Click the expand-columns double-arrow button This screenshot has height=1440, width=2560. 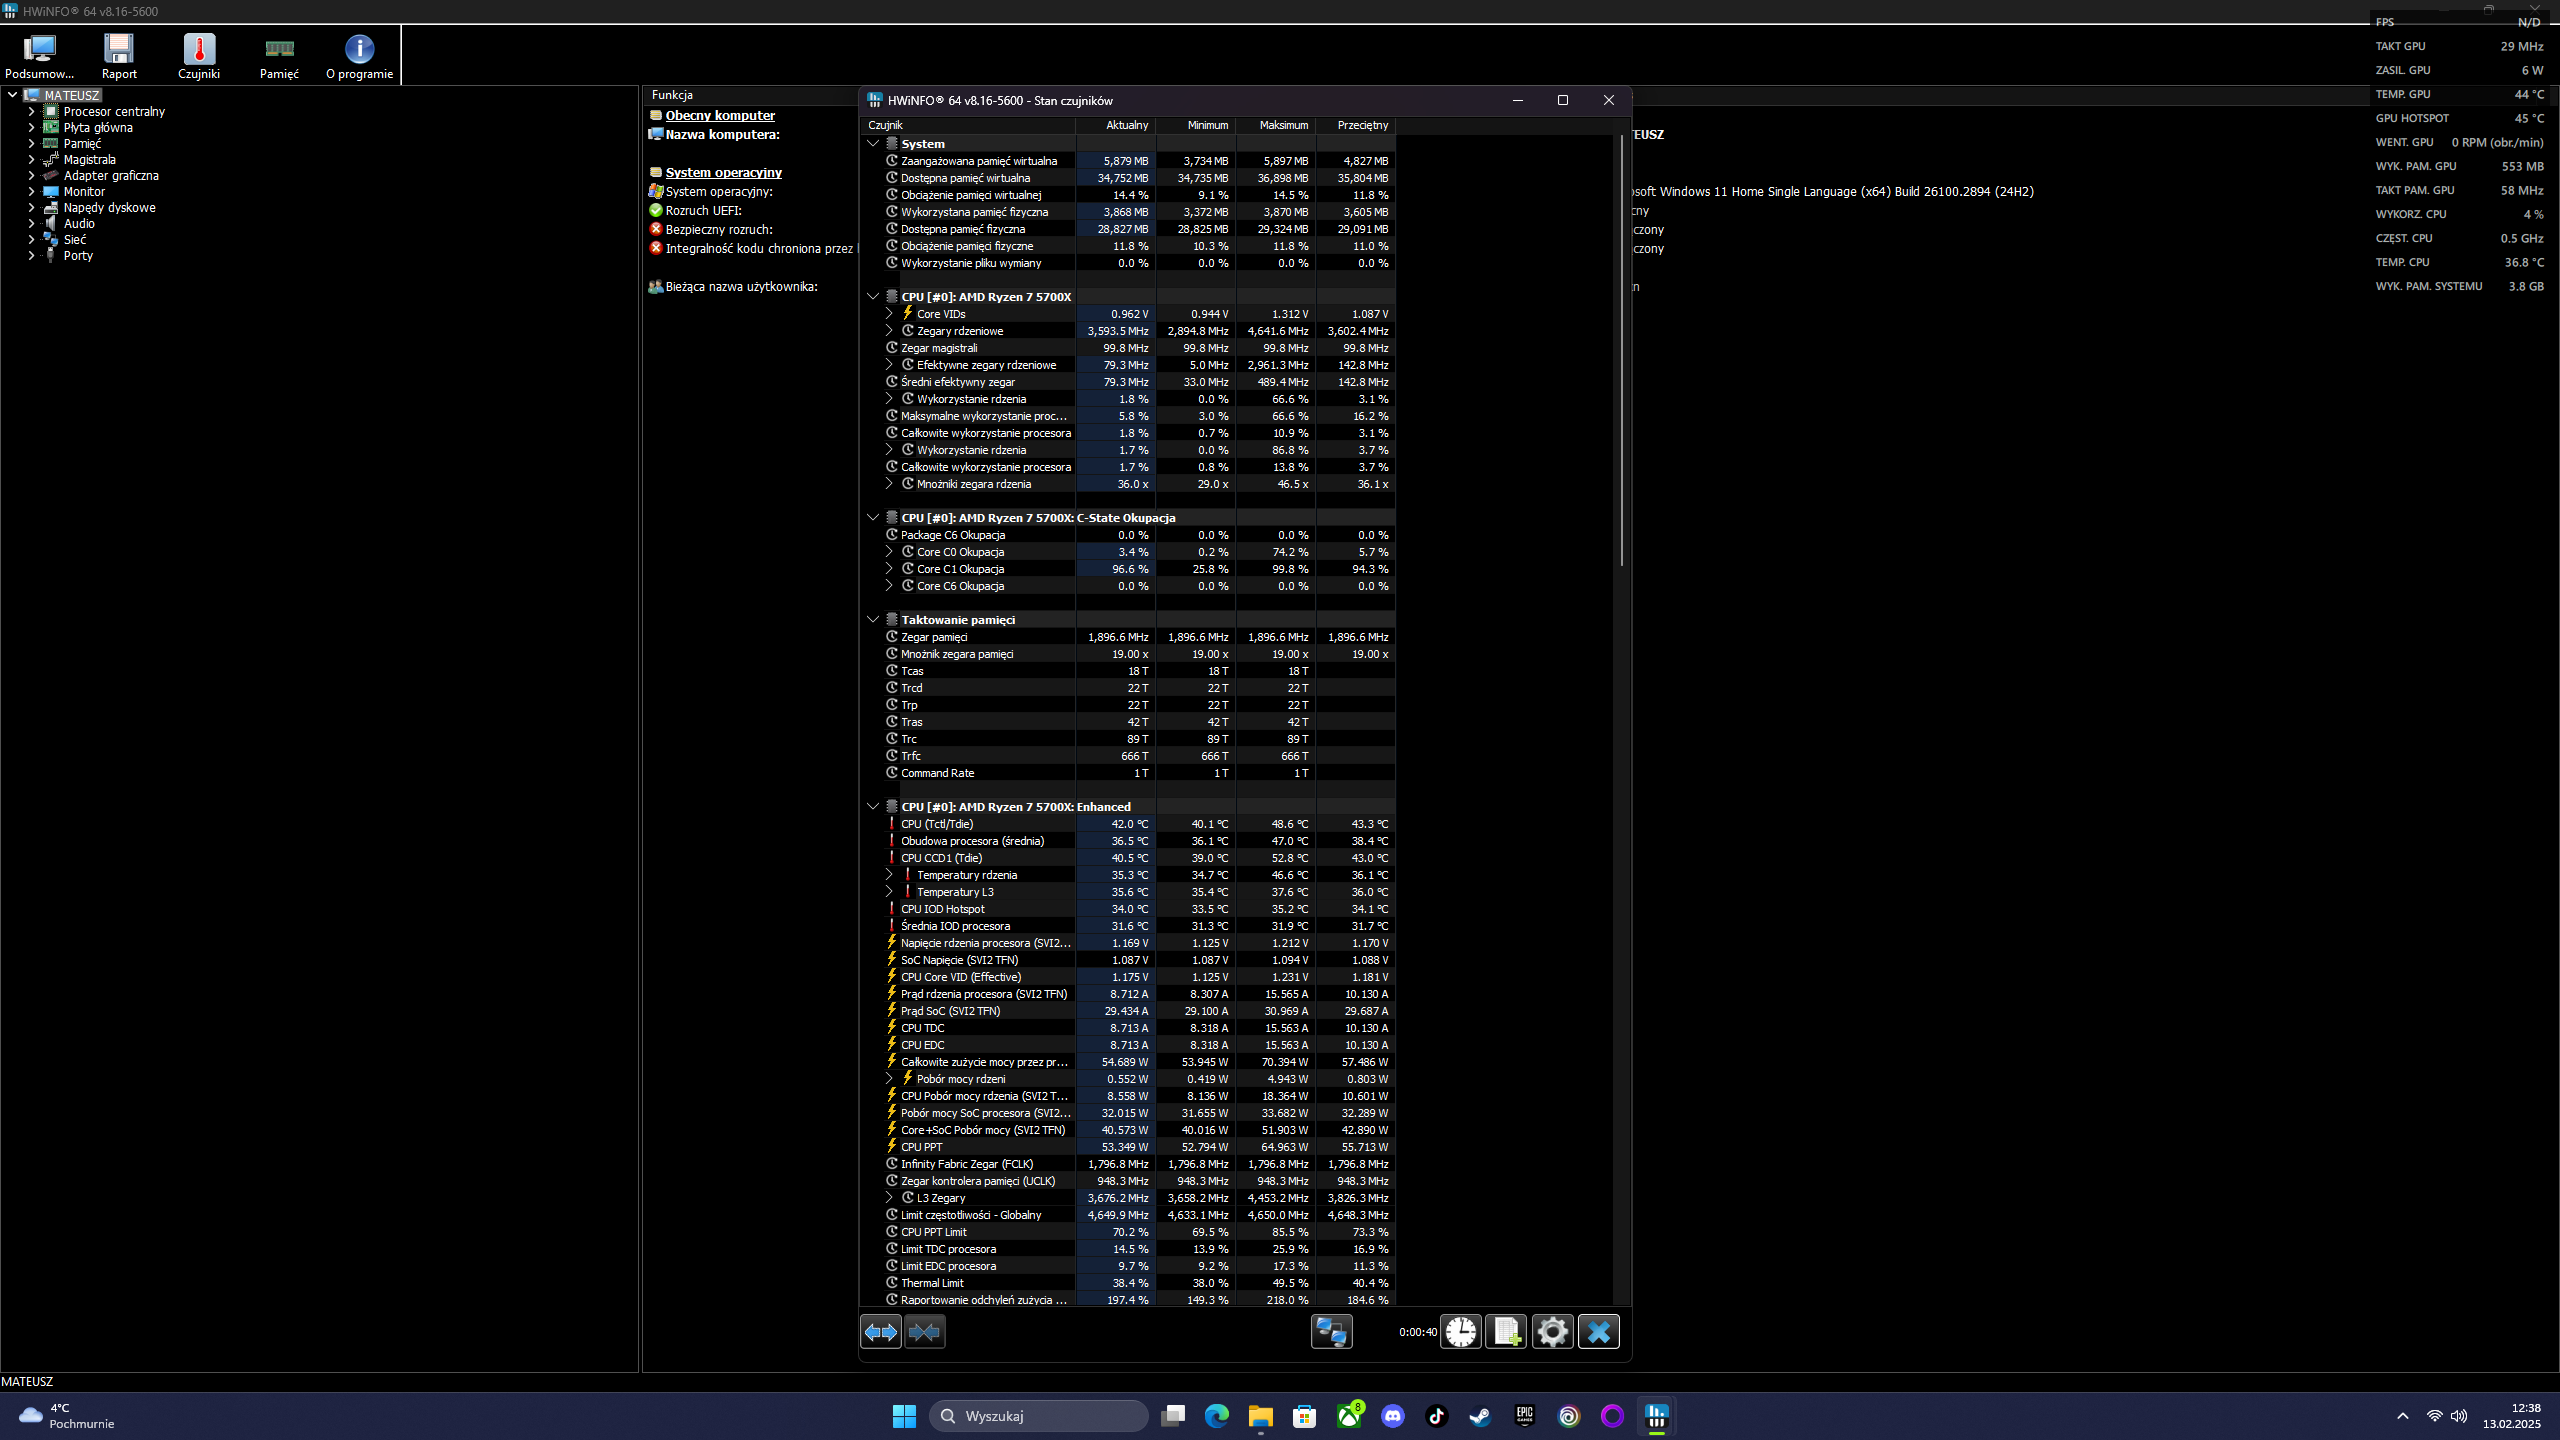[x=880, y=1332]
